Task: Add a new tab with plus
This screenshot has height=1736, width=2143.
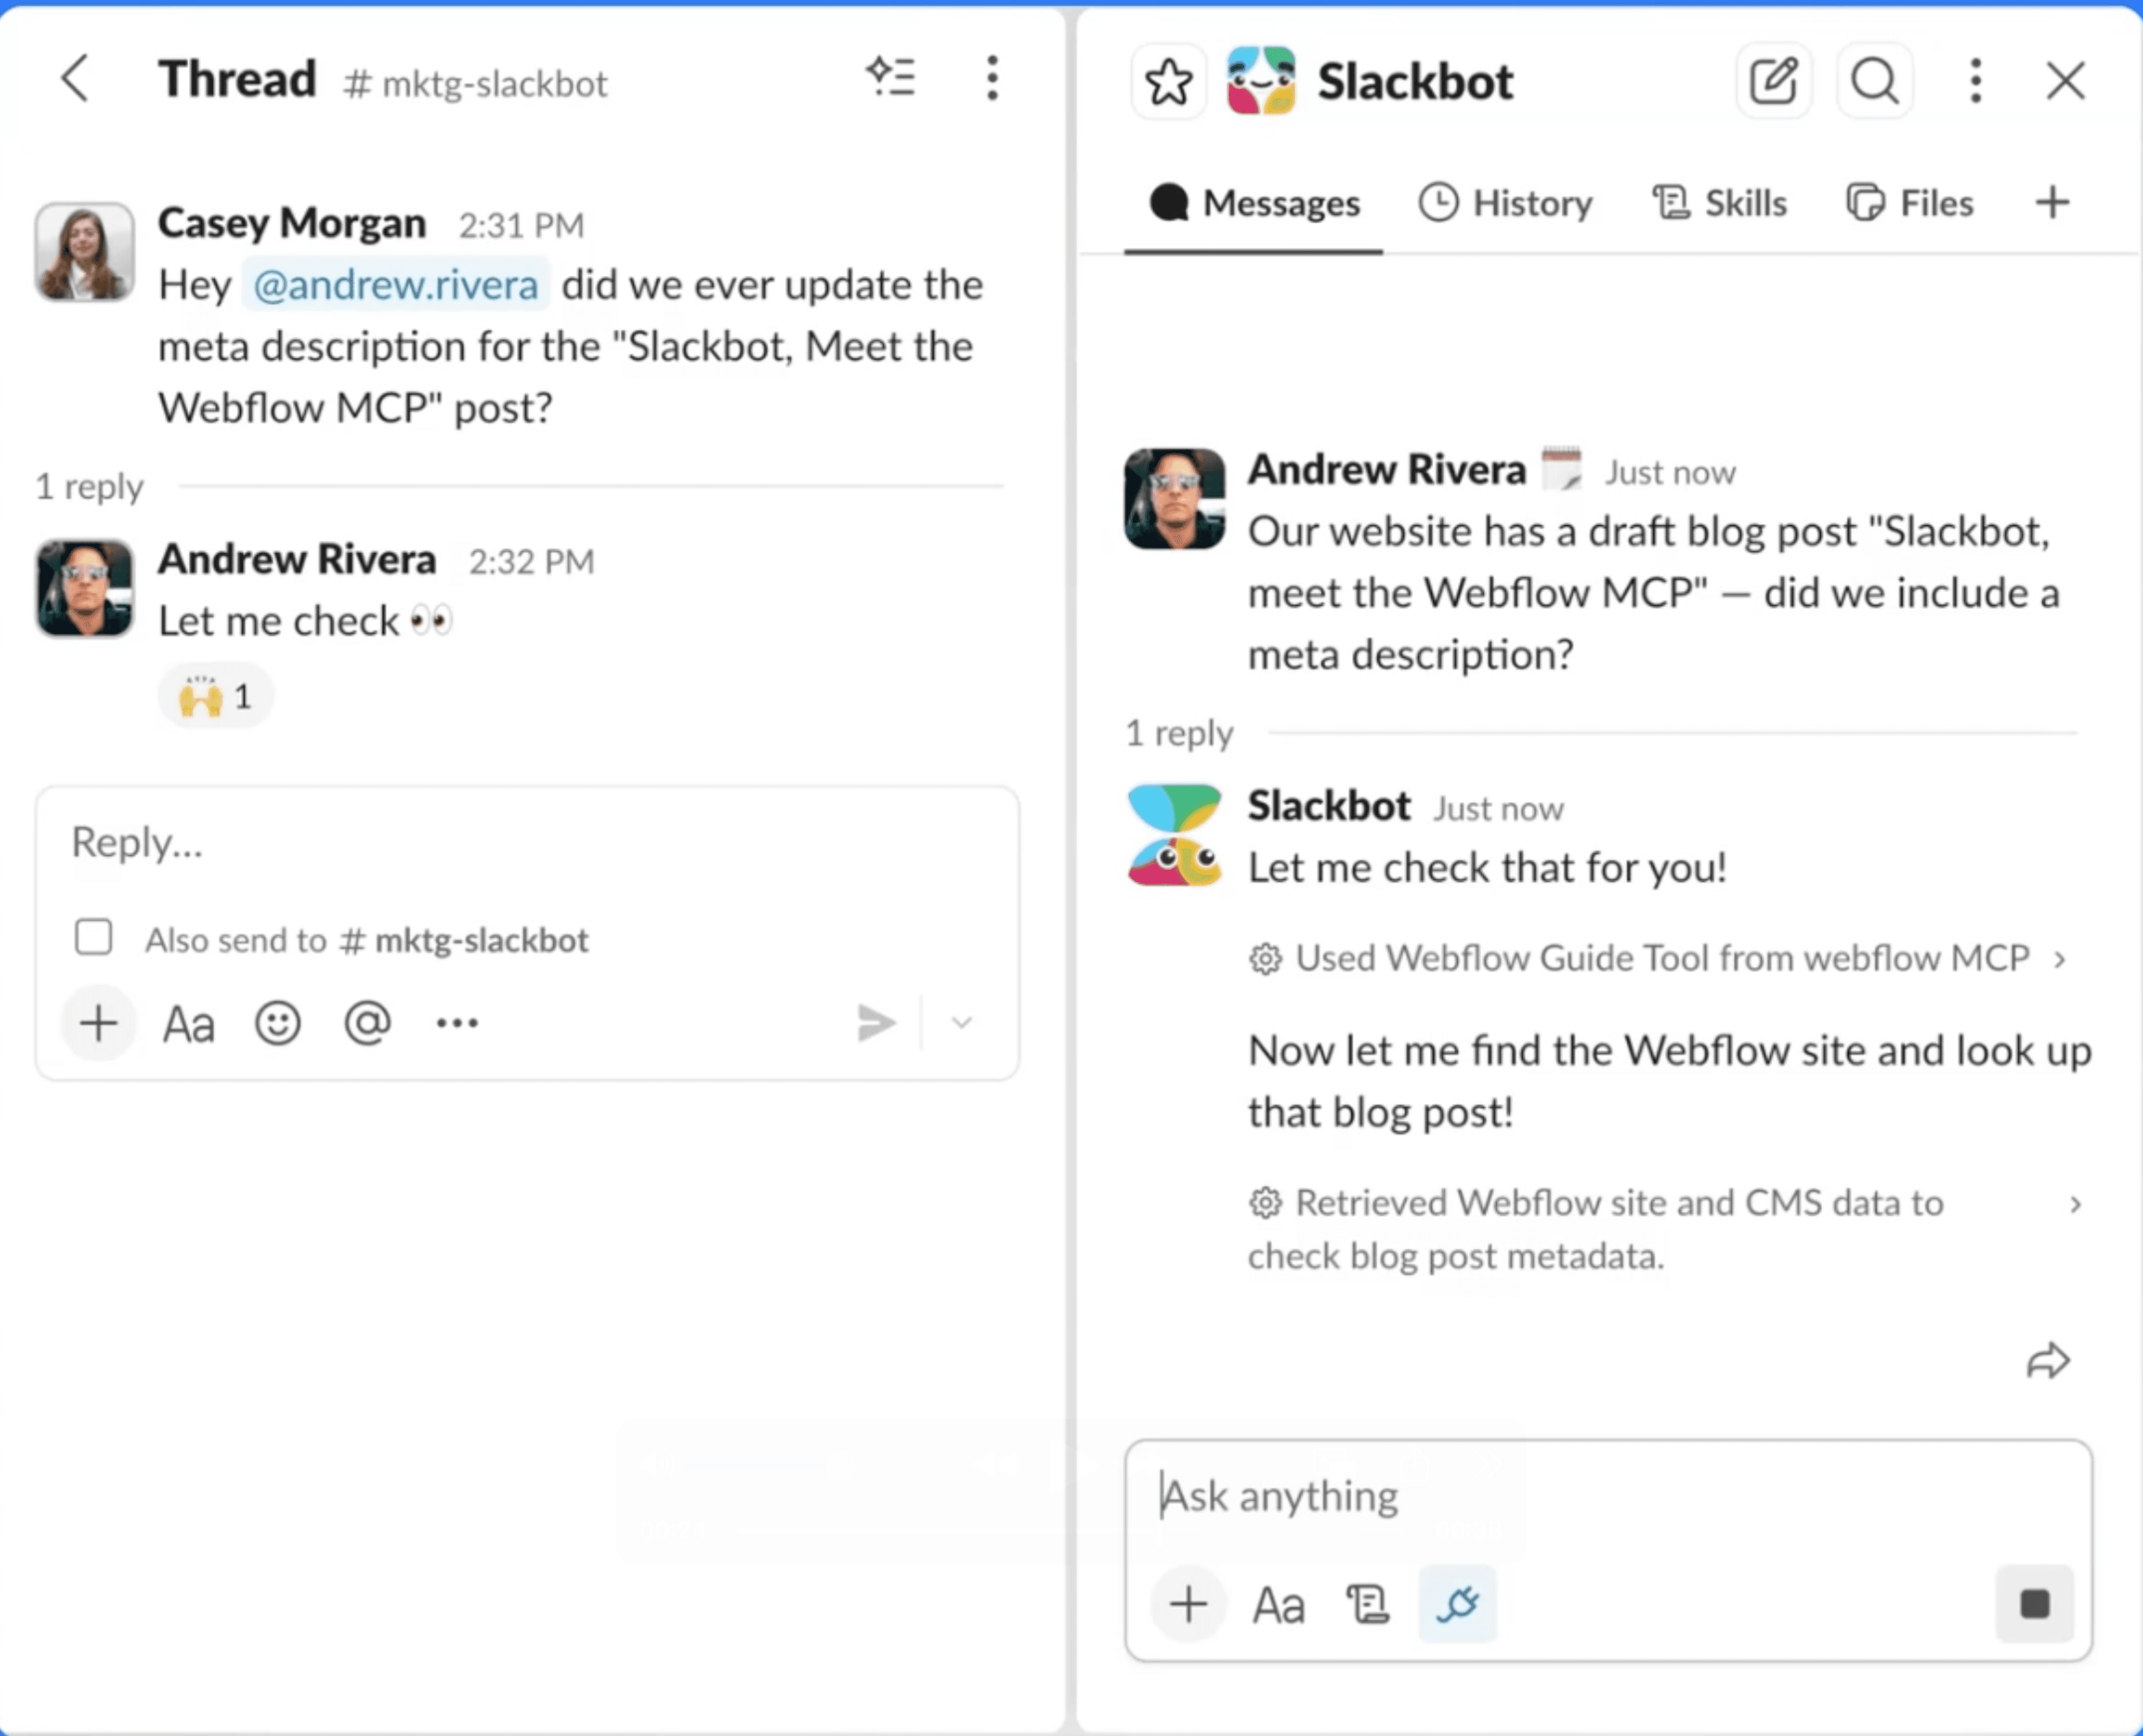Action: click(x=2052, y=203)
